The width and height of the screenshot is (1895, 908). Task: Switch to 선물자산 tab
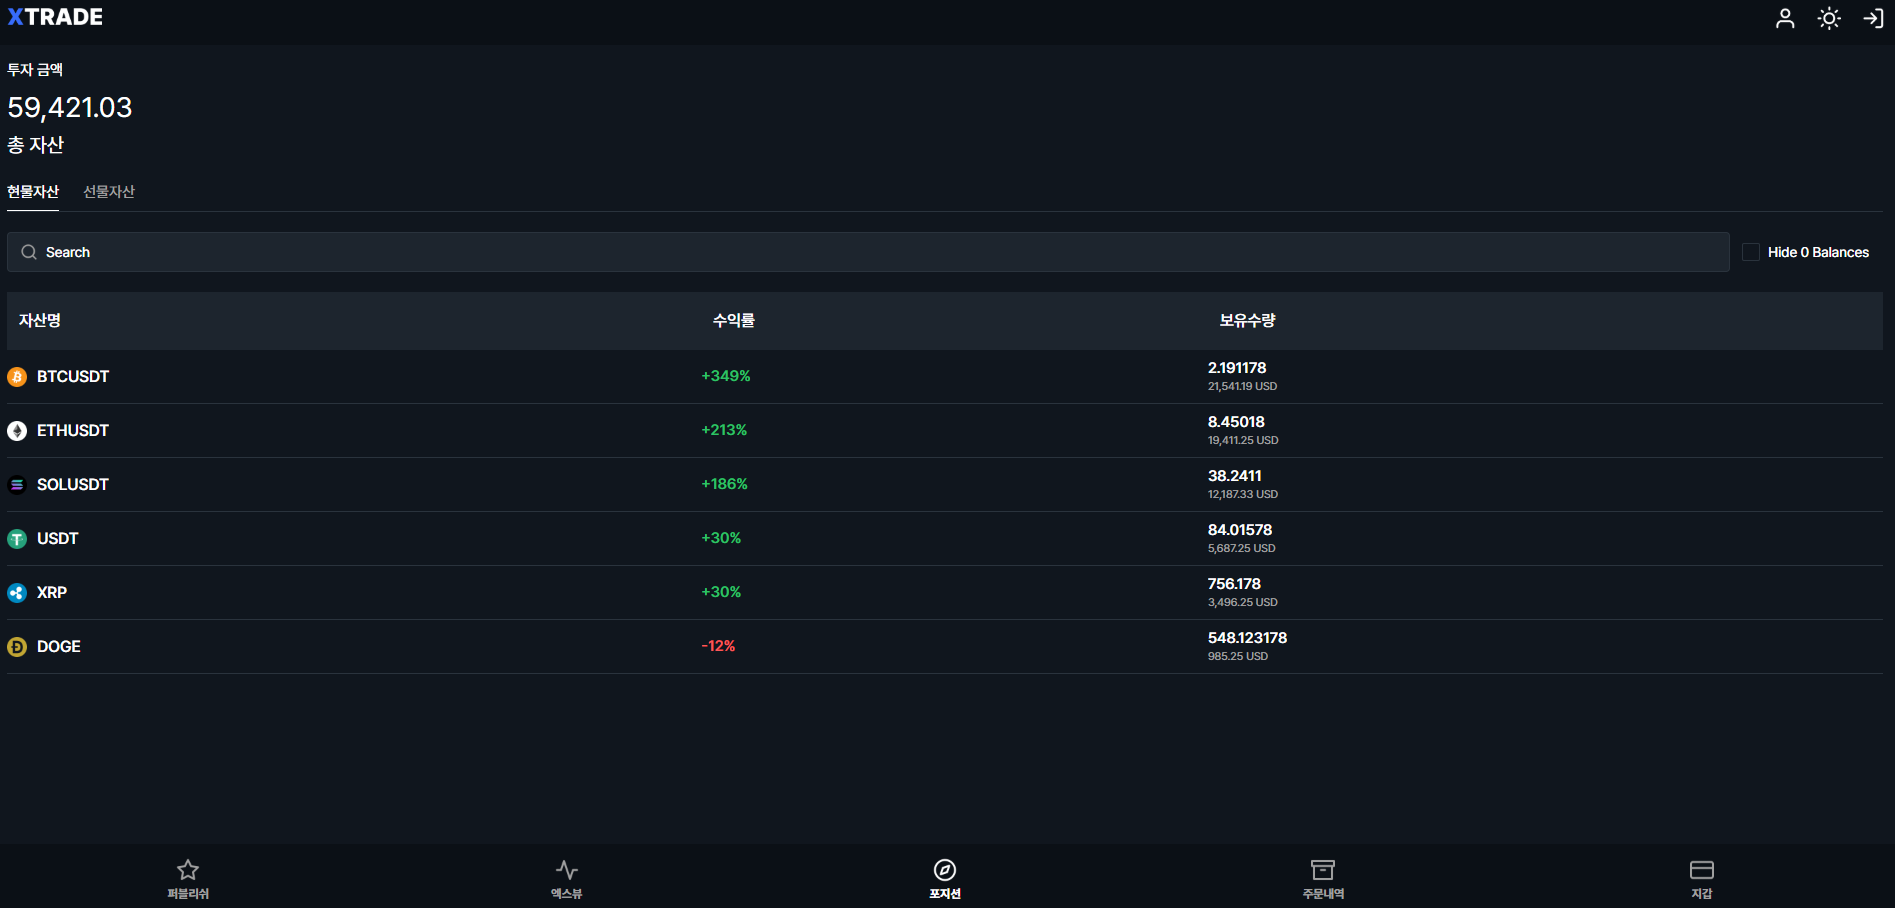(109, 191)
